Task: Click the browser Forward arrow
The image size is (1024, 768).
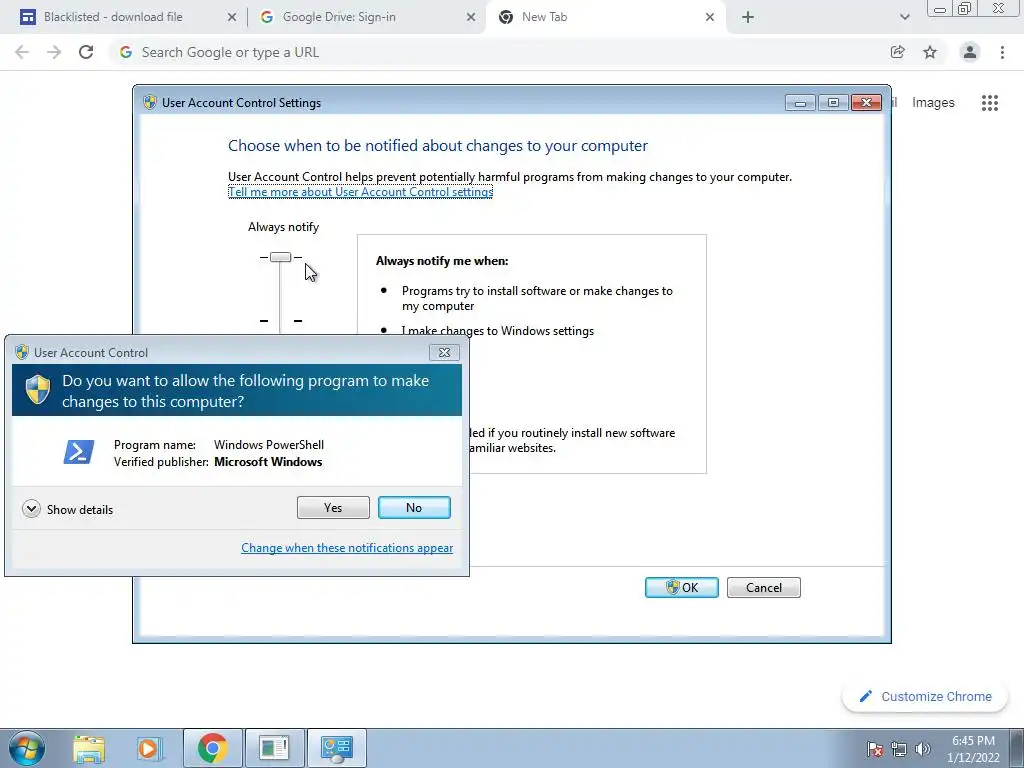Action: coord(54,52)
